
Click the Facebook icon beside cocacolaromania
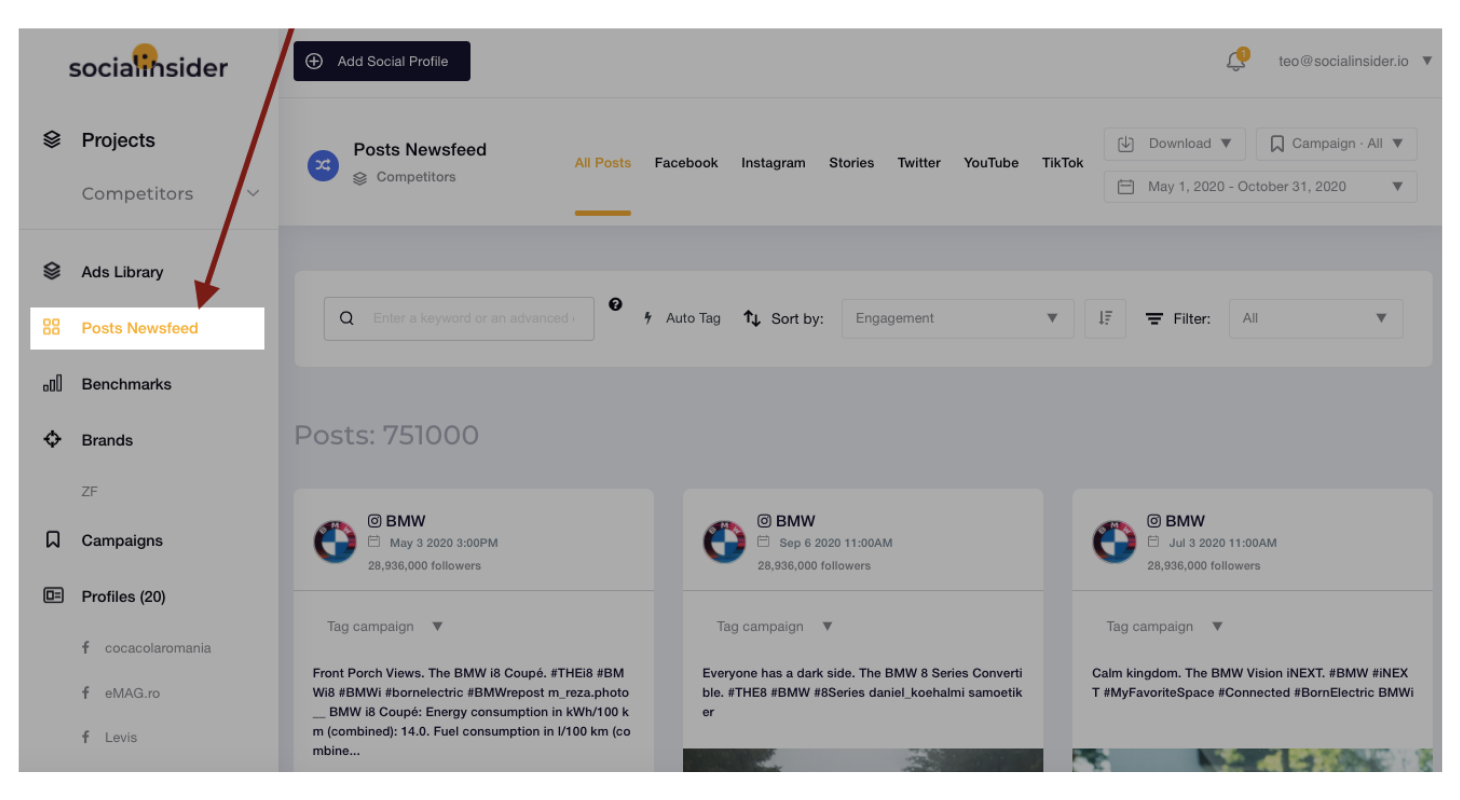86,647
